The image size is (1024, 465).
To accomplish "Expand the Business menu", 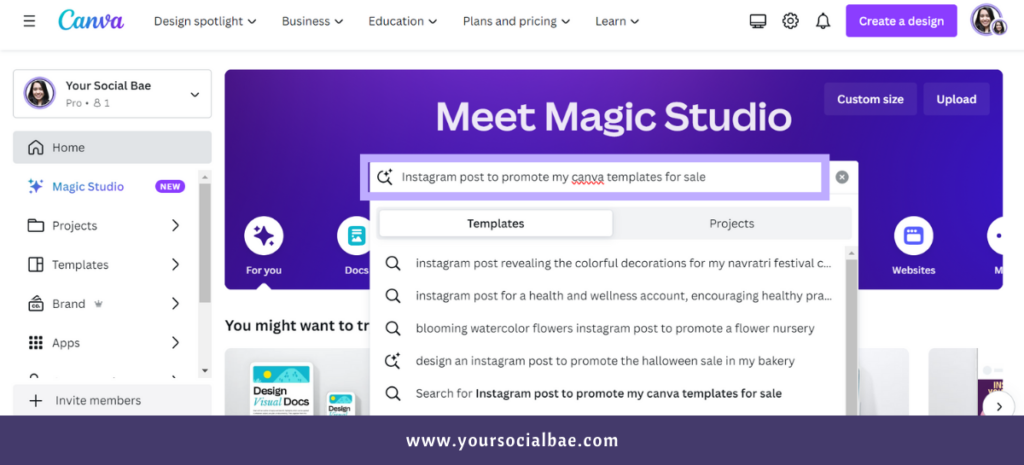I will point(312,21).
